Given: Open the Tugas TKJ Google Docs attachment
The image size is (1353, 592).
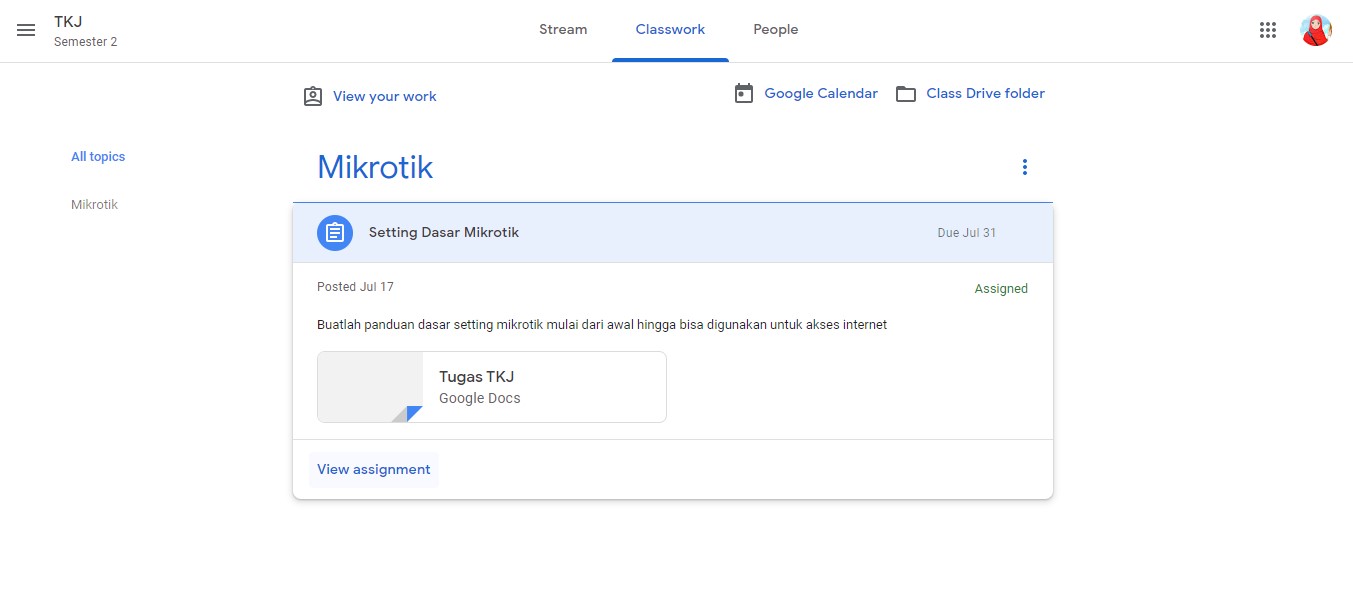Looking at the screenshot, I should 492,387.
